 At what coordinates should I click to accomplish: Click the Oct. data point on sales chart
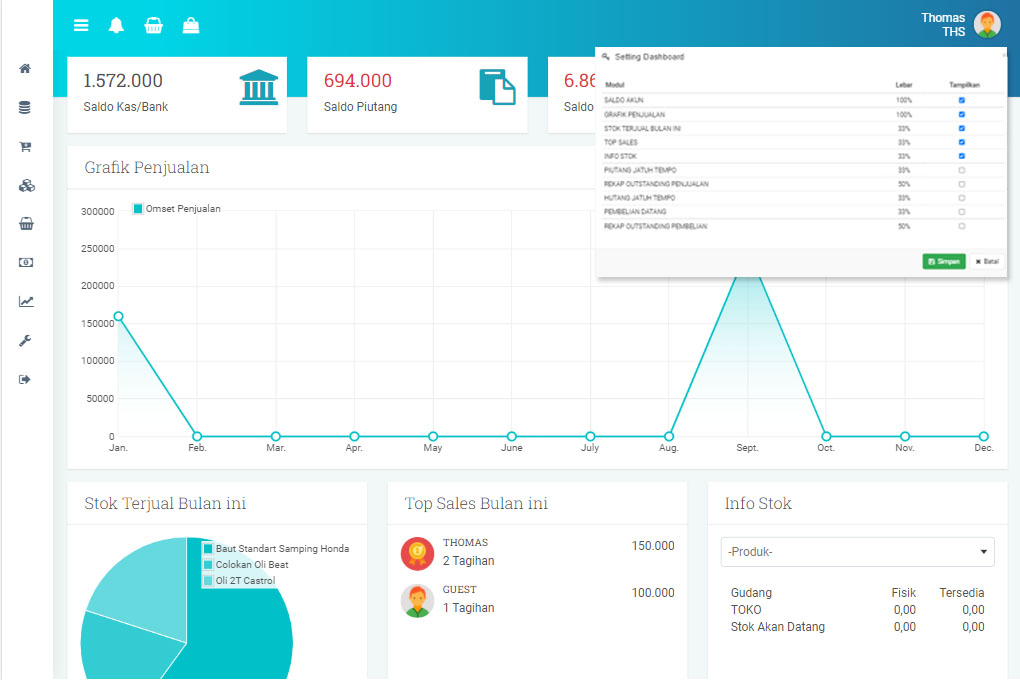826,436
